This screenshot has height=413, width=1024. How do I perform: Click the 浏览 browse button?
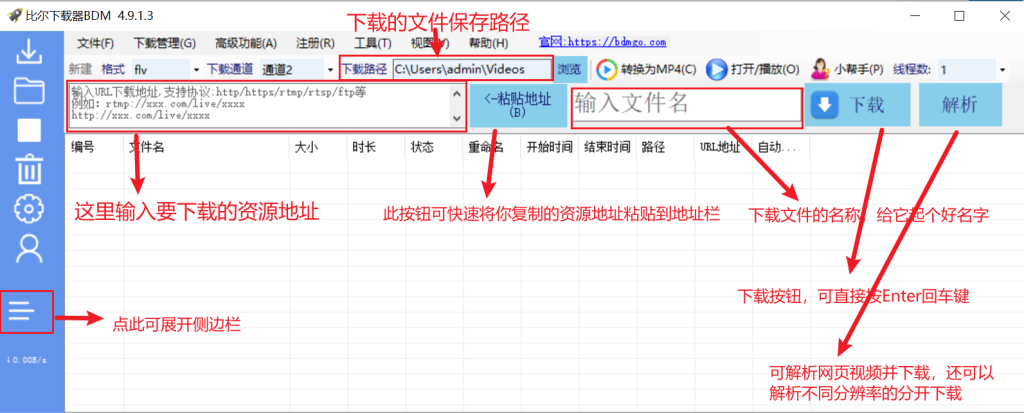tap(569, 69)
